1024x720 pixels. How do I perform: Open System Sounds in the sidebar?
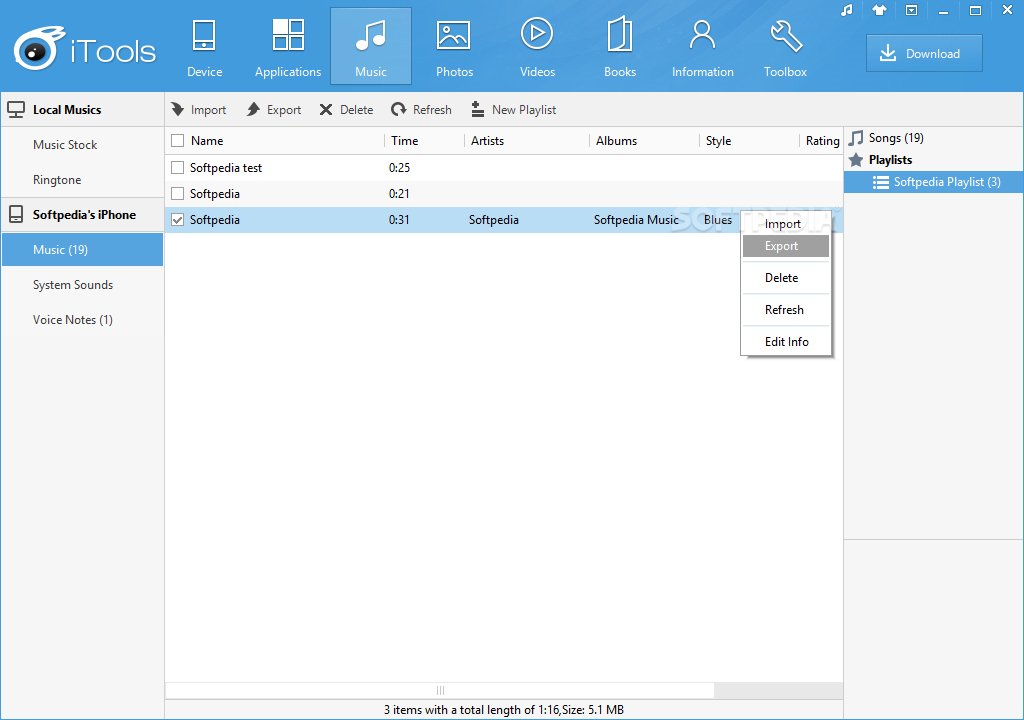point(82,285)
